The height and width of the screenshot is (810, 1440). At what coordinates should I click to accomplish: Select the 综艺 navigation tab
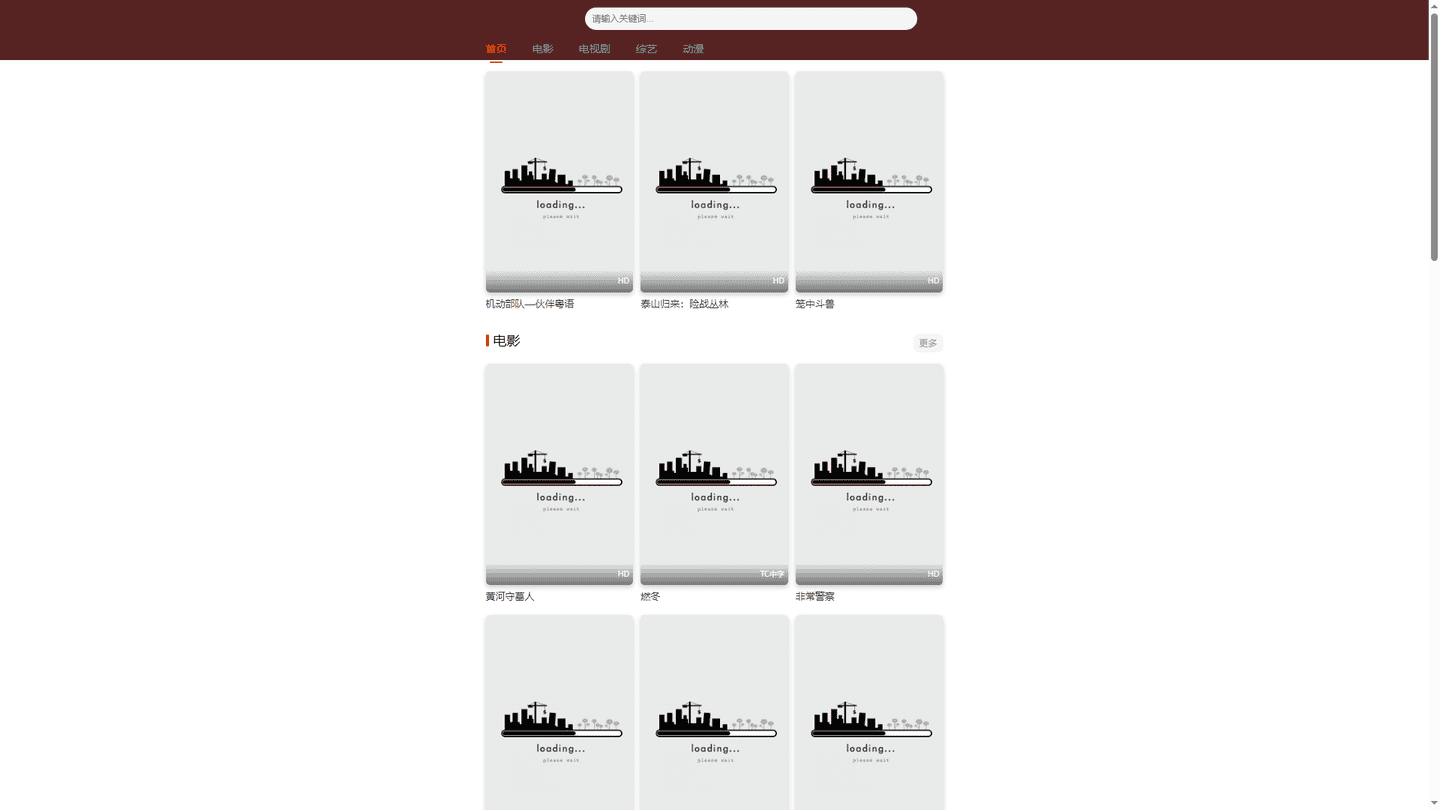pos(646,49)
